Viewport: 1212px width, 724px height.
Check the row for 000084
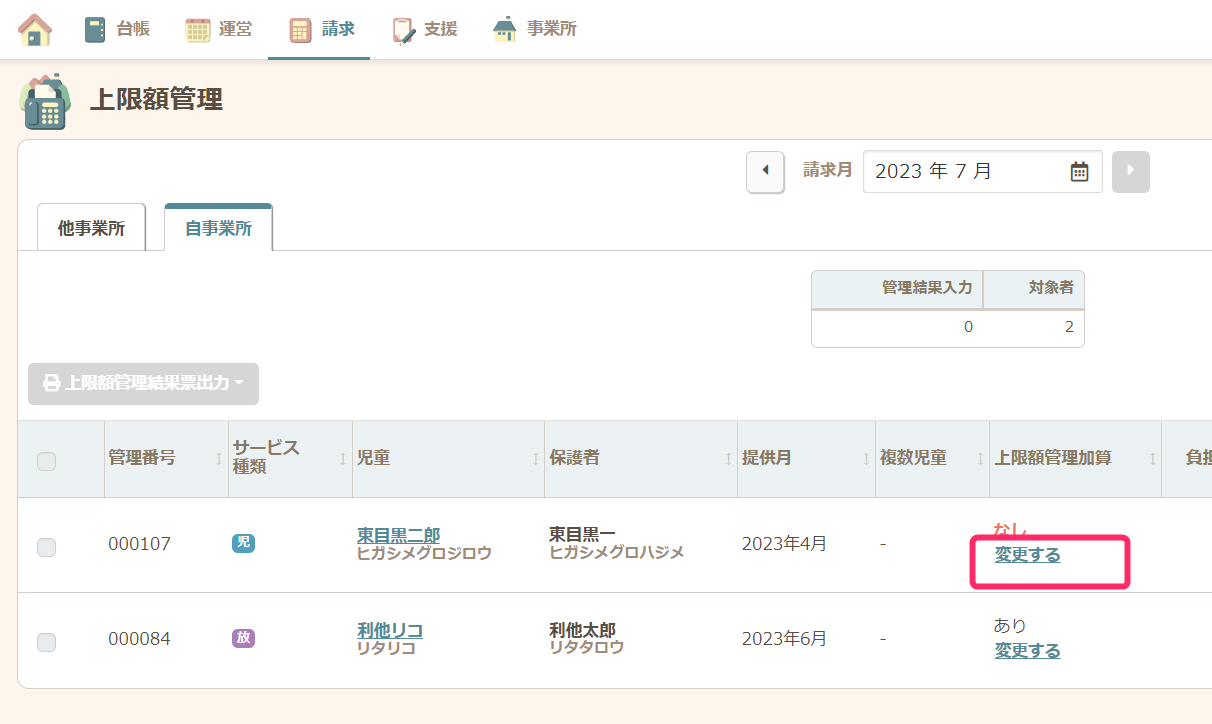tap(46, 642)
